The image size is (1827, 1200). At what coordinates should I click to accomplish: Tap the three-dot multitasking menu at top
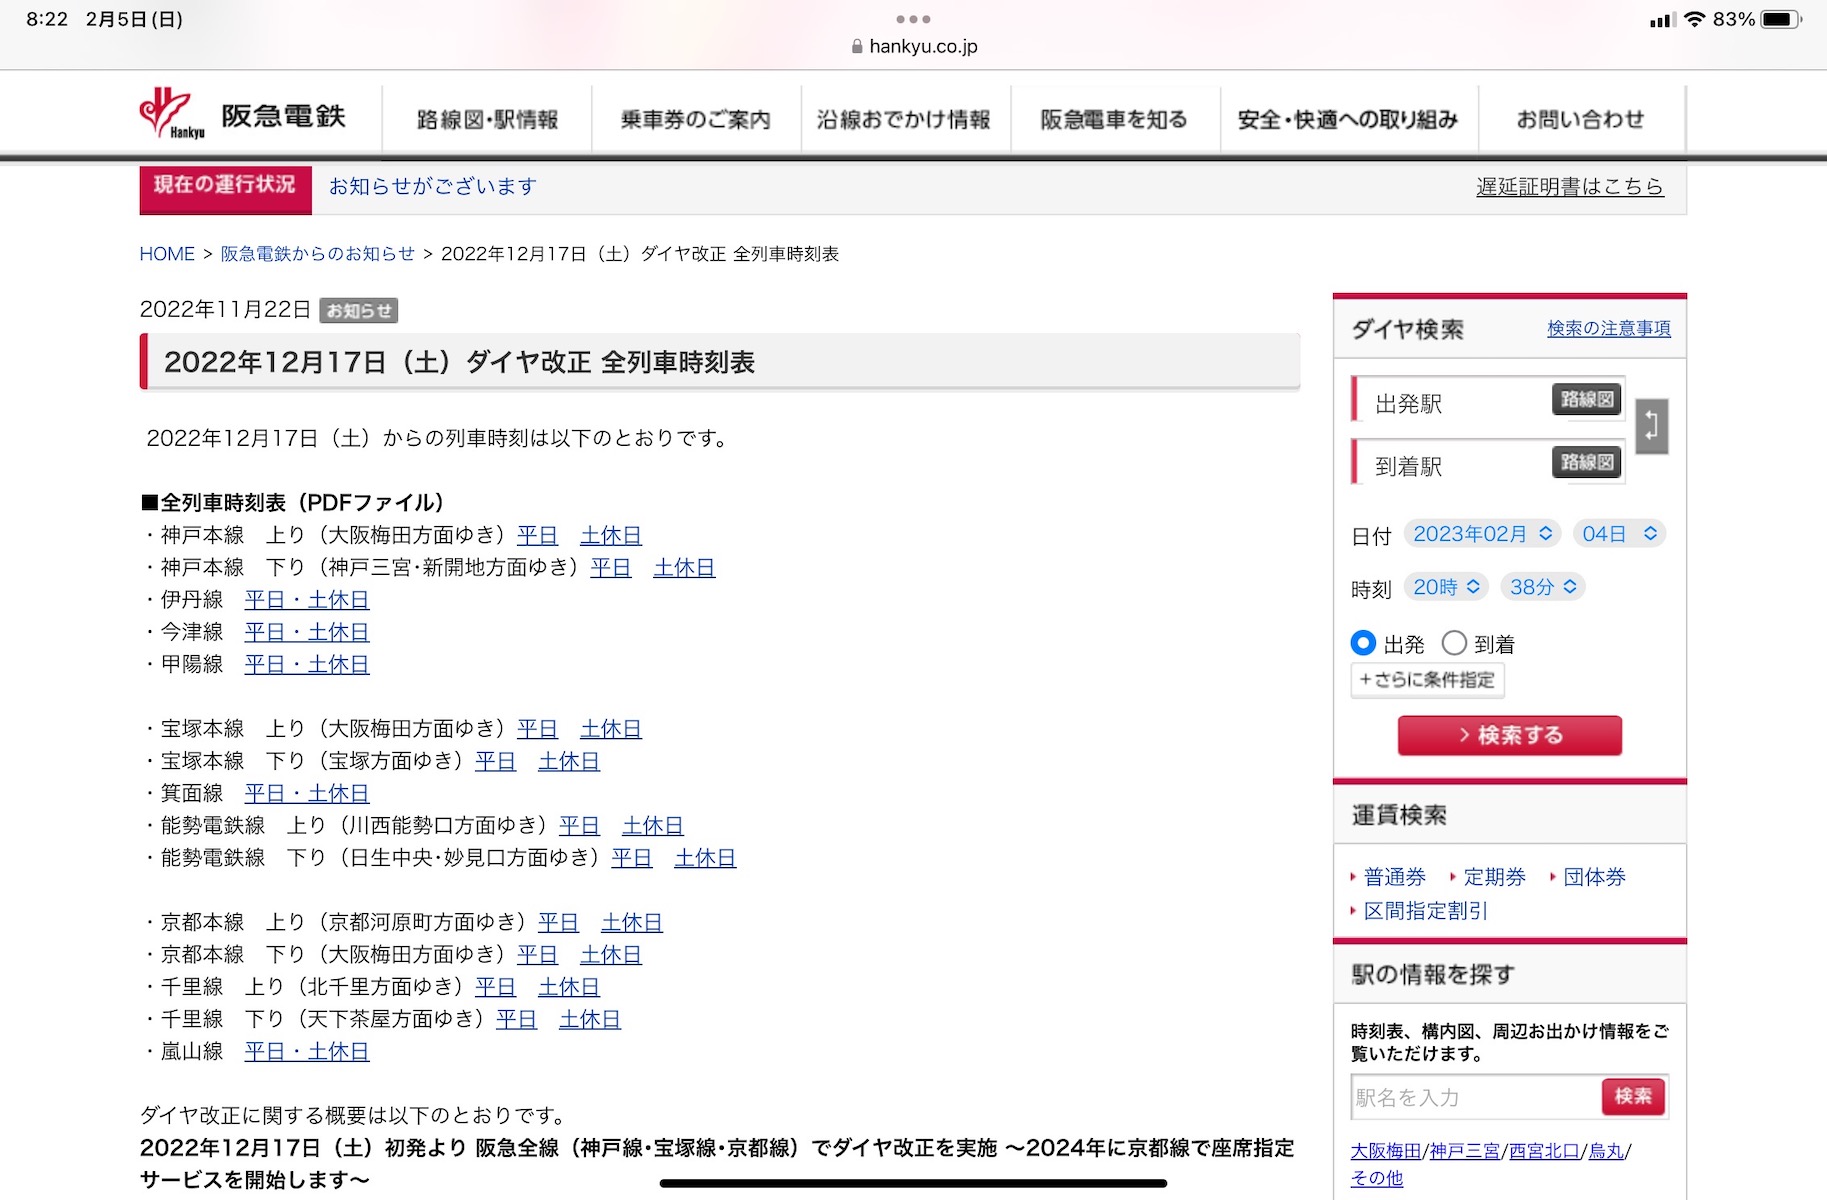tap(913, 19)
